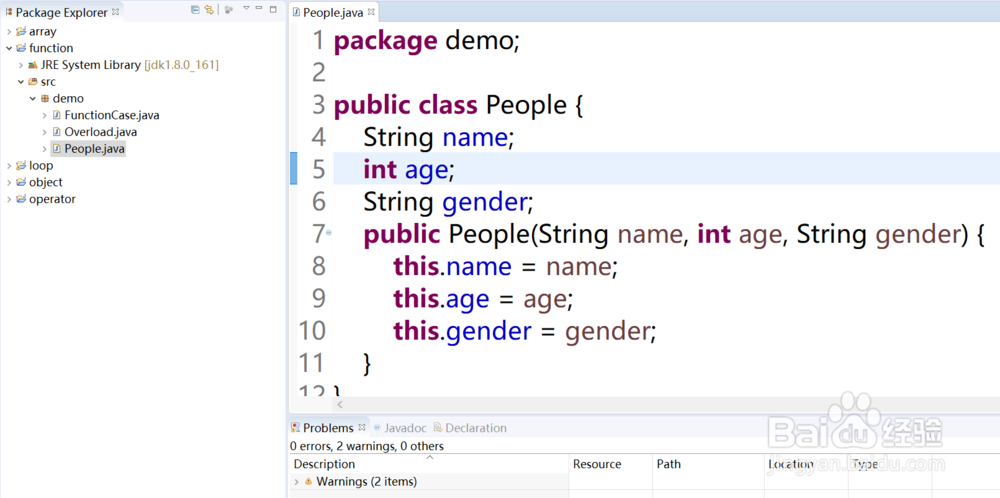This screenshot has height=498, width=1000.
Task: Click the 'String name;' declaration on line 4
Action: pos(439,138)
